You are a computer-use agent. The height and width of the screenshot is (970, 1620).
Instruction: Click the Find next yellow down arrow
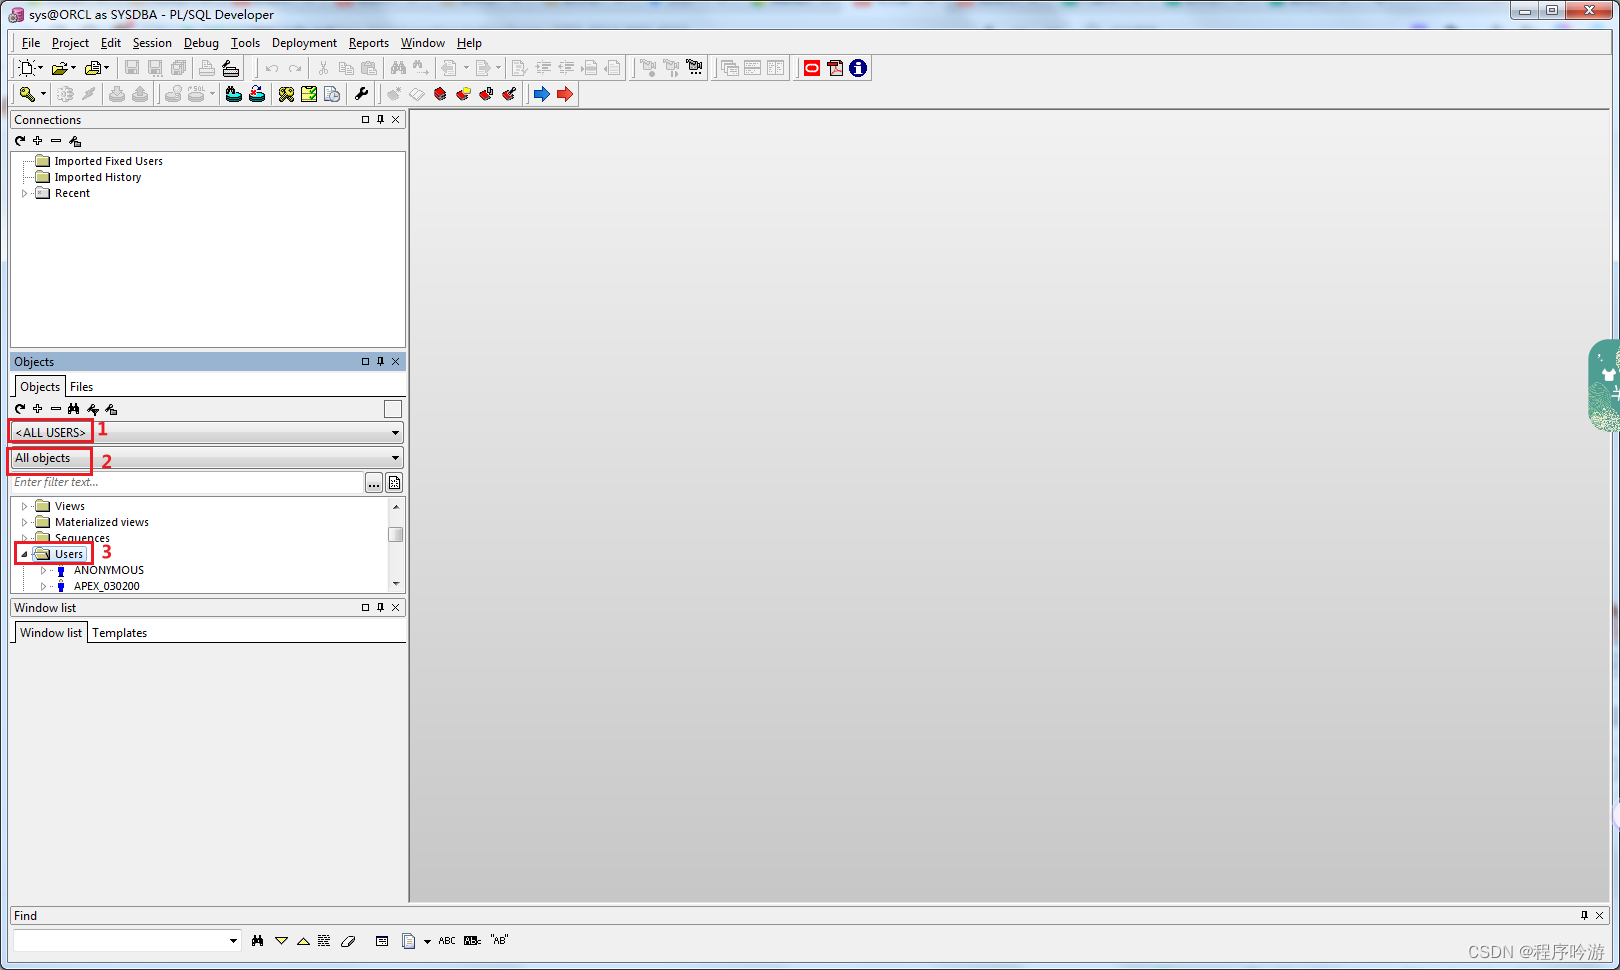(281, 941)
